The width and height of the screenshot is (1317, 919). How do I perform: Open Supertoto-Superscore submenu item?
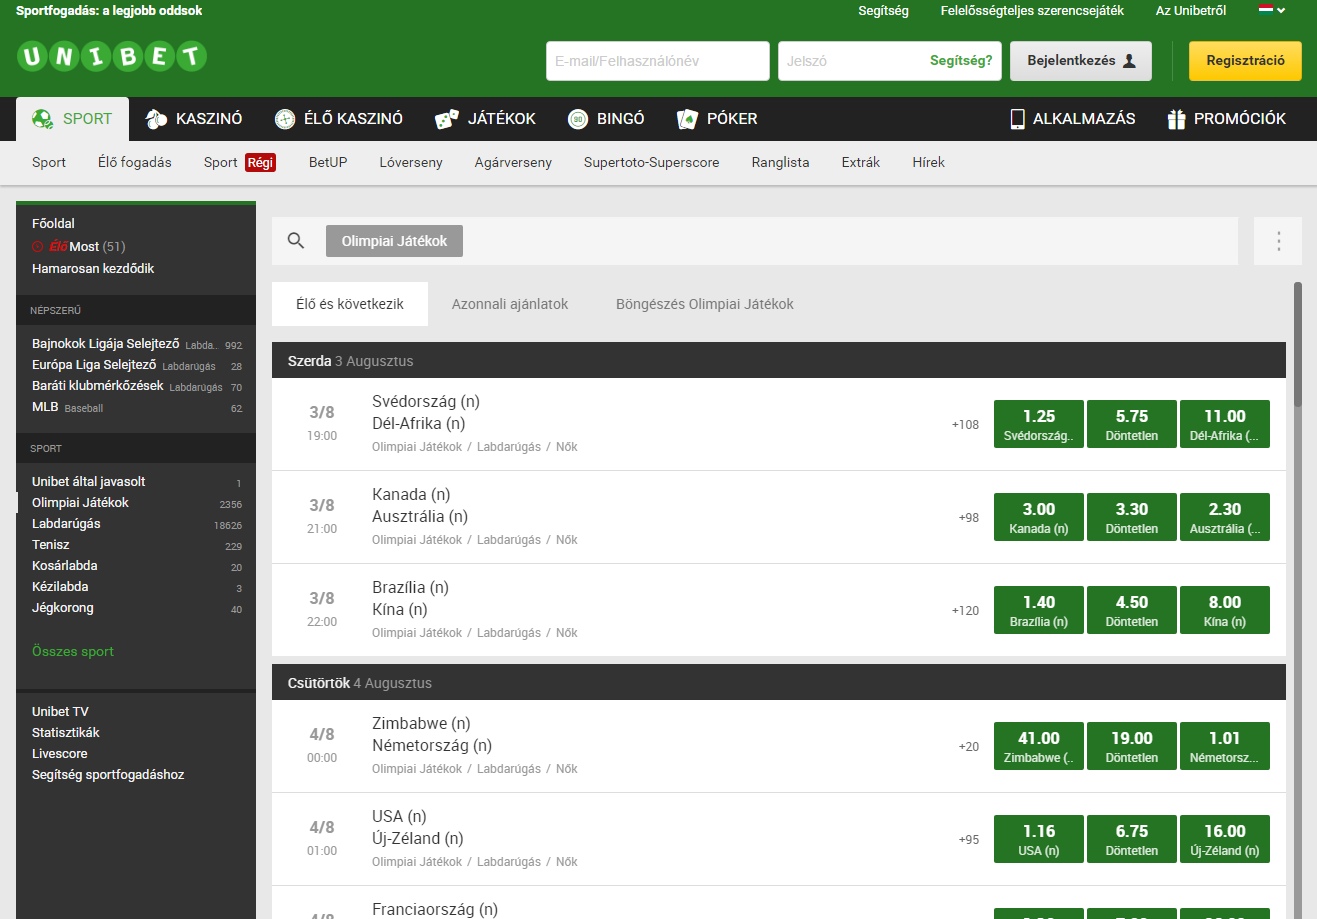click(x=651, y=162)
